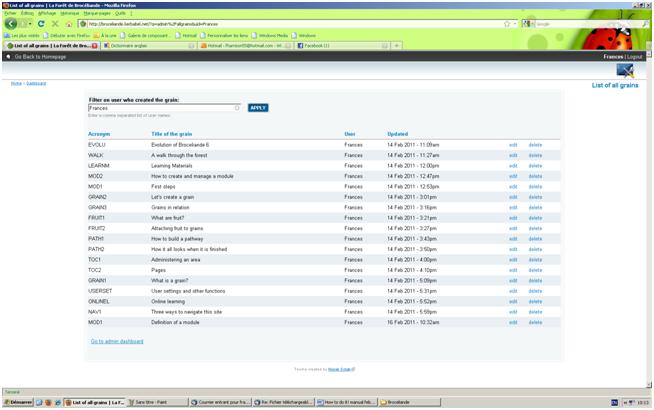654x410 pixels.
Task: Close the 'List of all grains' tab
Action: (95, 45)
